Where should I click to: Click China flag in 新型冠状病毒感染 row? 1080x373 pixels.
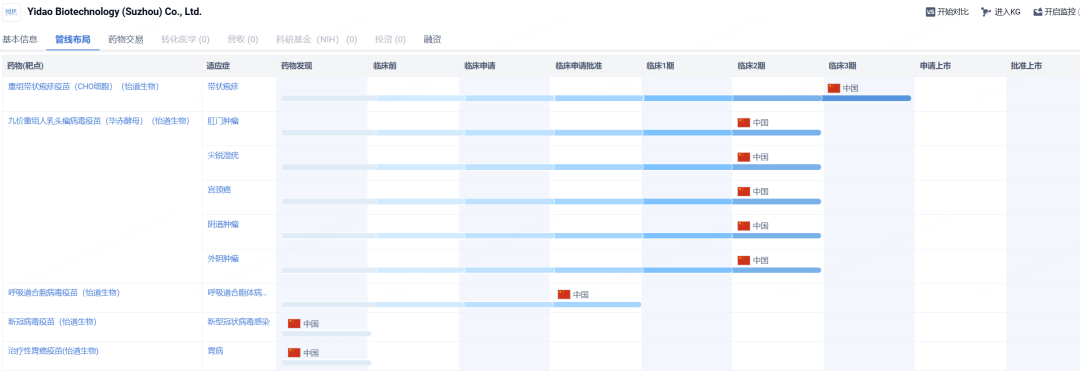294,323
